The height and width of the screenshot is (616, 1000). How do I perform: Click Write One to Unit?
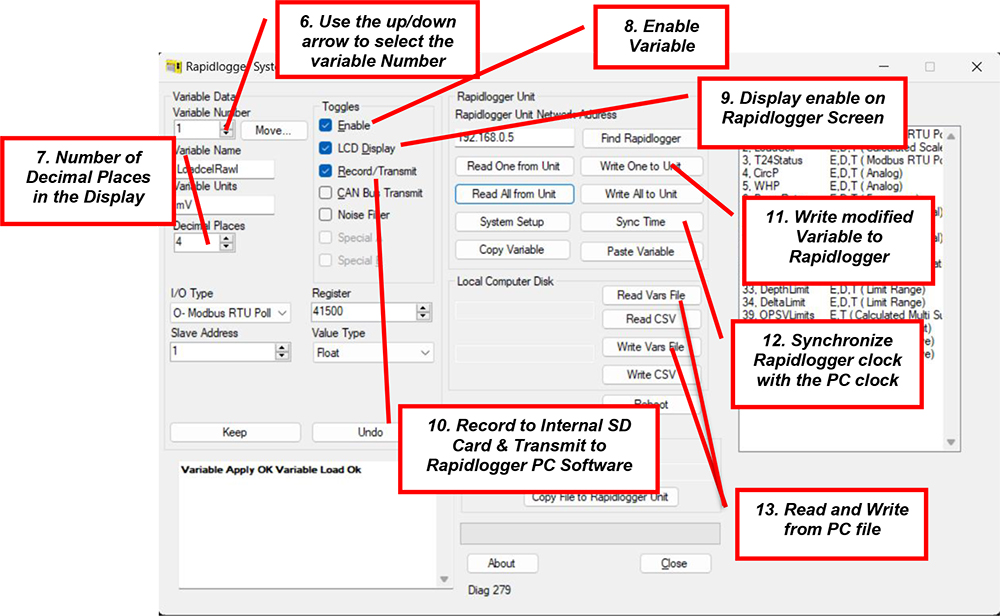640,166
